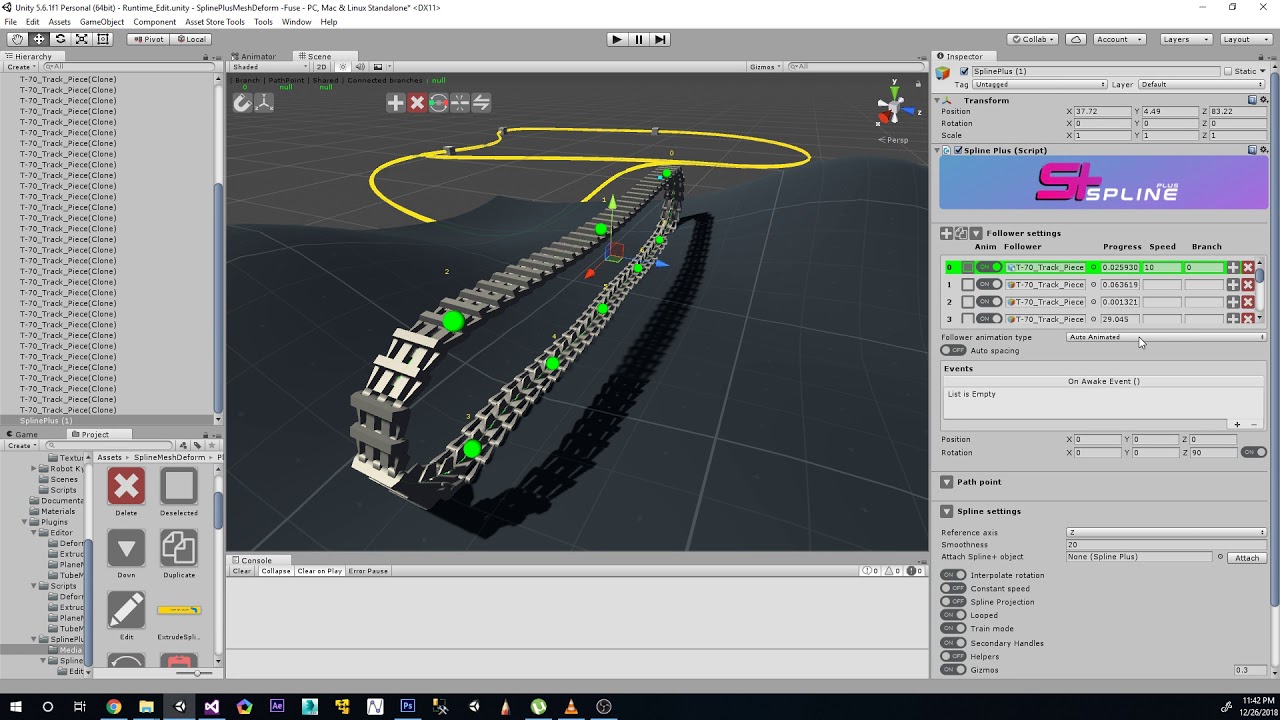Click the red X delete-point icon in Scene view
This screenshot has width=1280, height=720.
[x=417, y=102]
